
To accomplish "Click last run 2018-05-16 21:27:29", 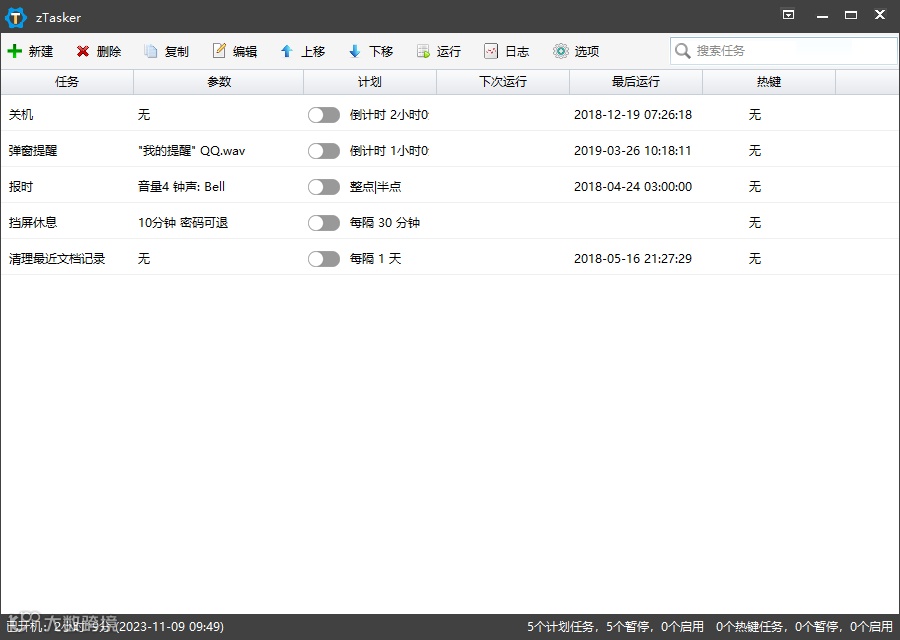I will pyautogui.click(x=633, y=259).
